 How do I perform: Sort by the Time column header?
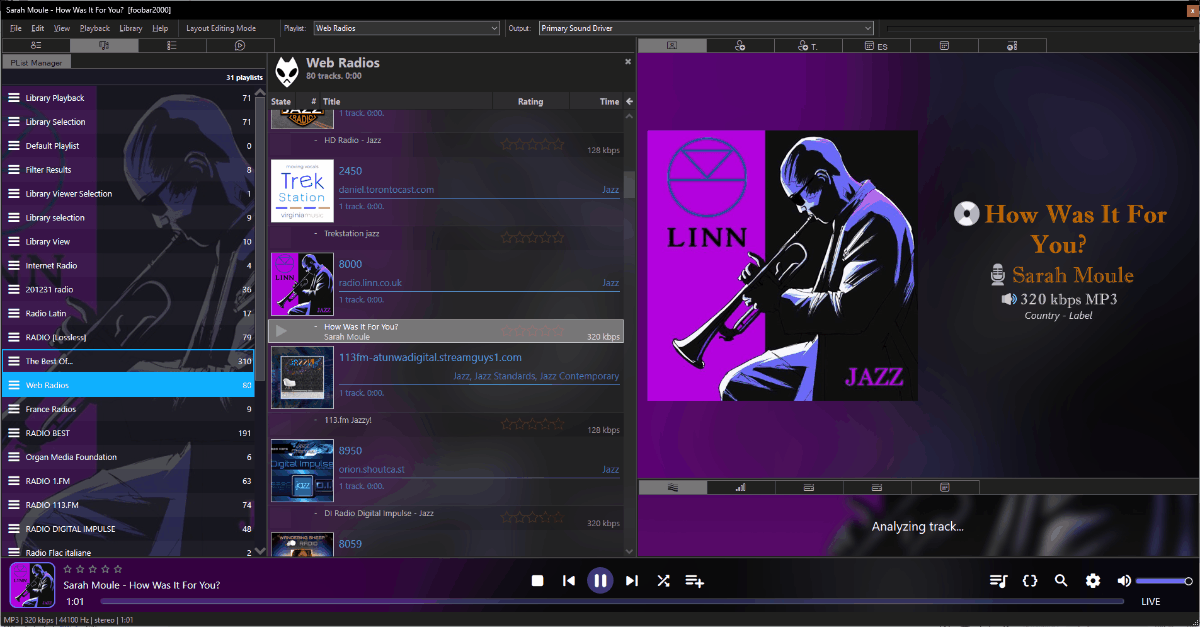coord(609,101)
